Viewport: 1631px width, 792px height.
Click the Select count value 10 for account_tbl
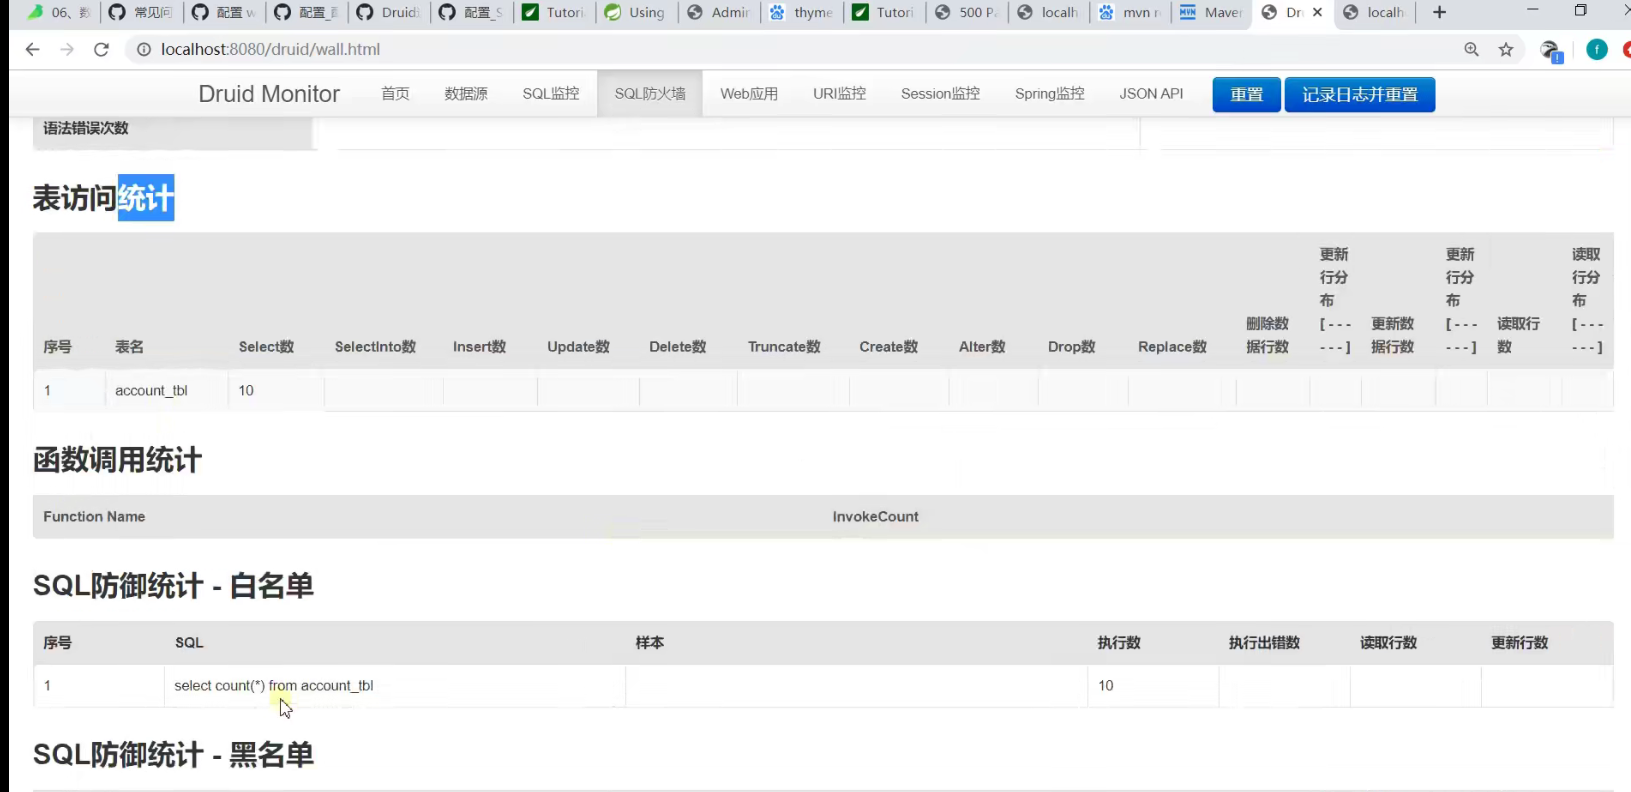tap(246, 391)
